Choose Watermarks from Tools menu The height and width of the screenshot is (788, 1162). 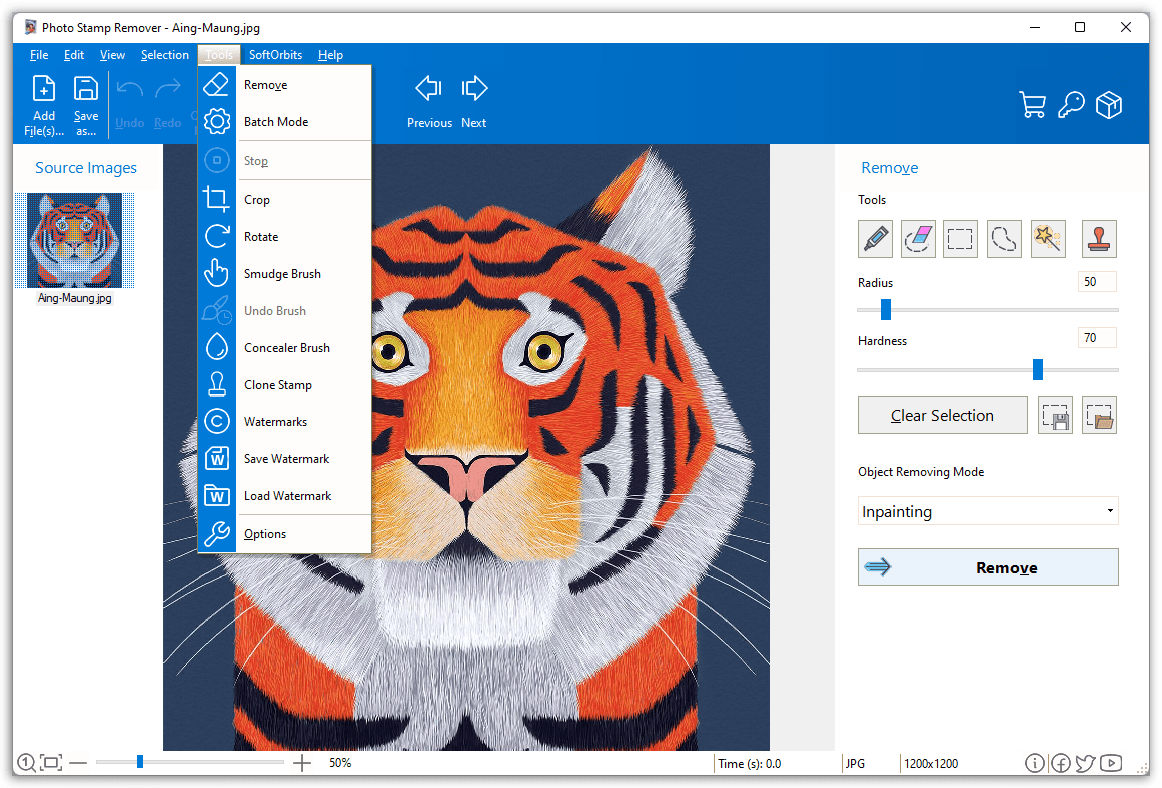point(285,422)
